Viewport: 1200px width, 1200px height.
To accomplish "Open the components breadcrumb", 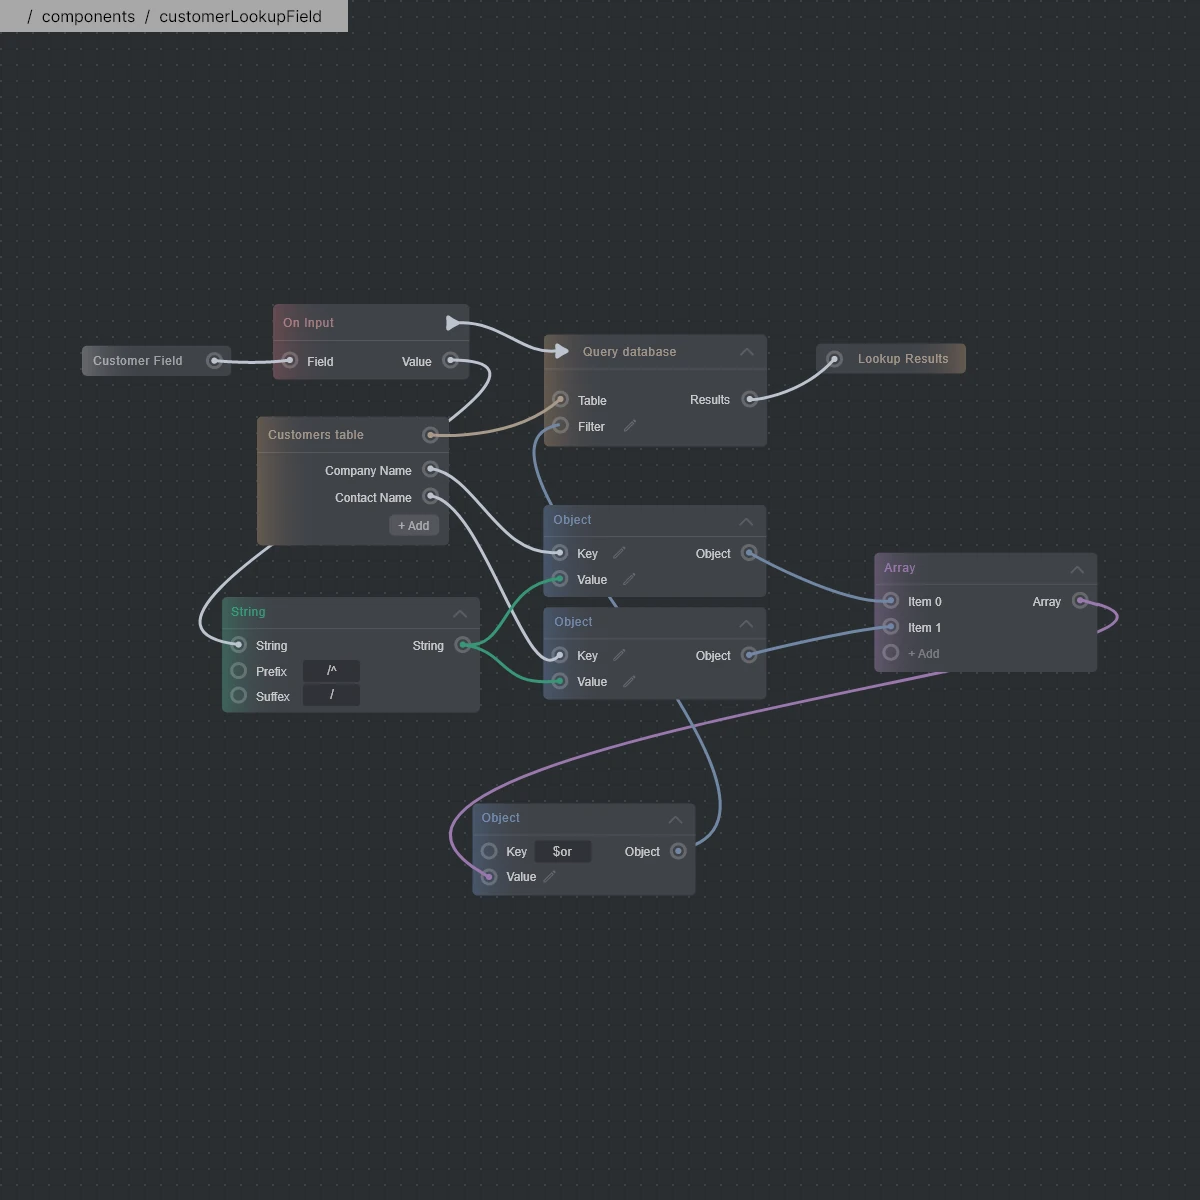I will (88, 17).
